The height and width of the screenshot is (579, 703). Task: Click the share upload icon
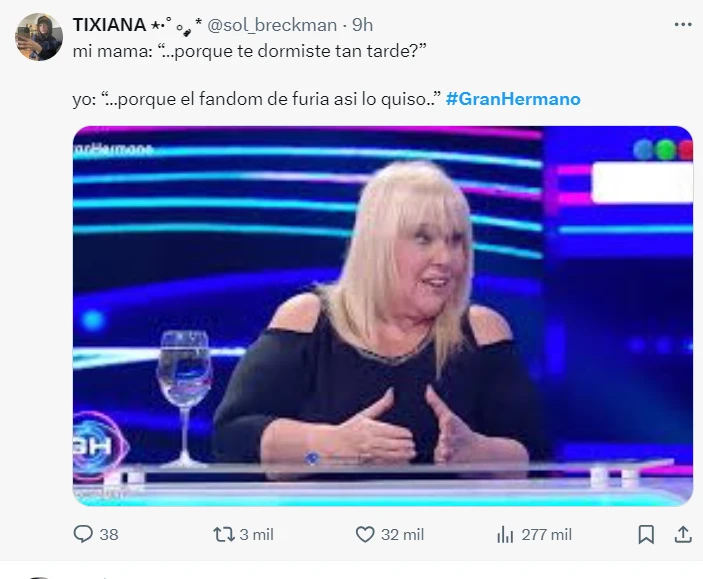pos(683,535)
